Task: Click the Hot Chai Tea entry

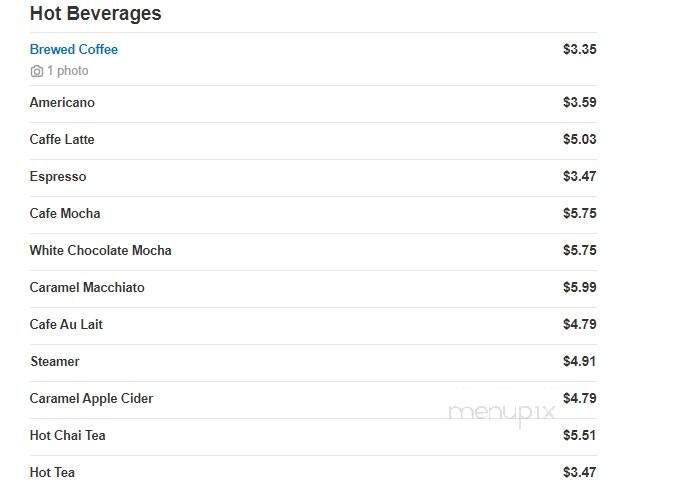Action: point(67,436)
